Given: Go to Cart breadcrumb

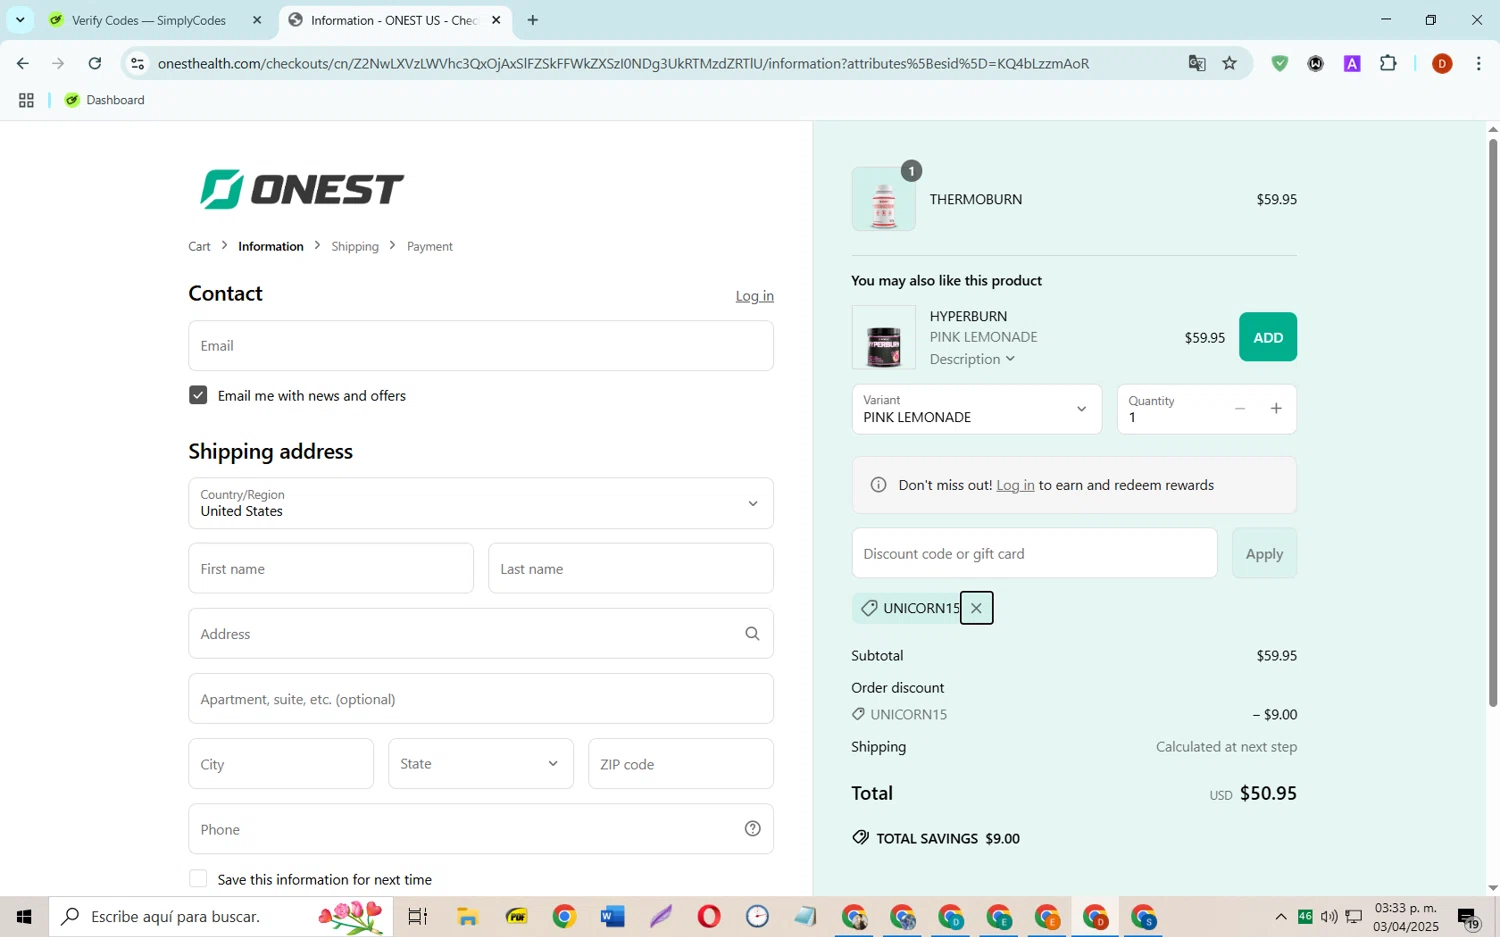Looking at the screenshot, I should 199,246.
